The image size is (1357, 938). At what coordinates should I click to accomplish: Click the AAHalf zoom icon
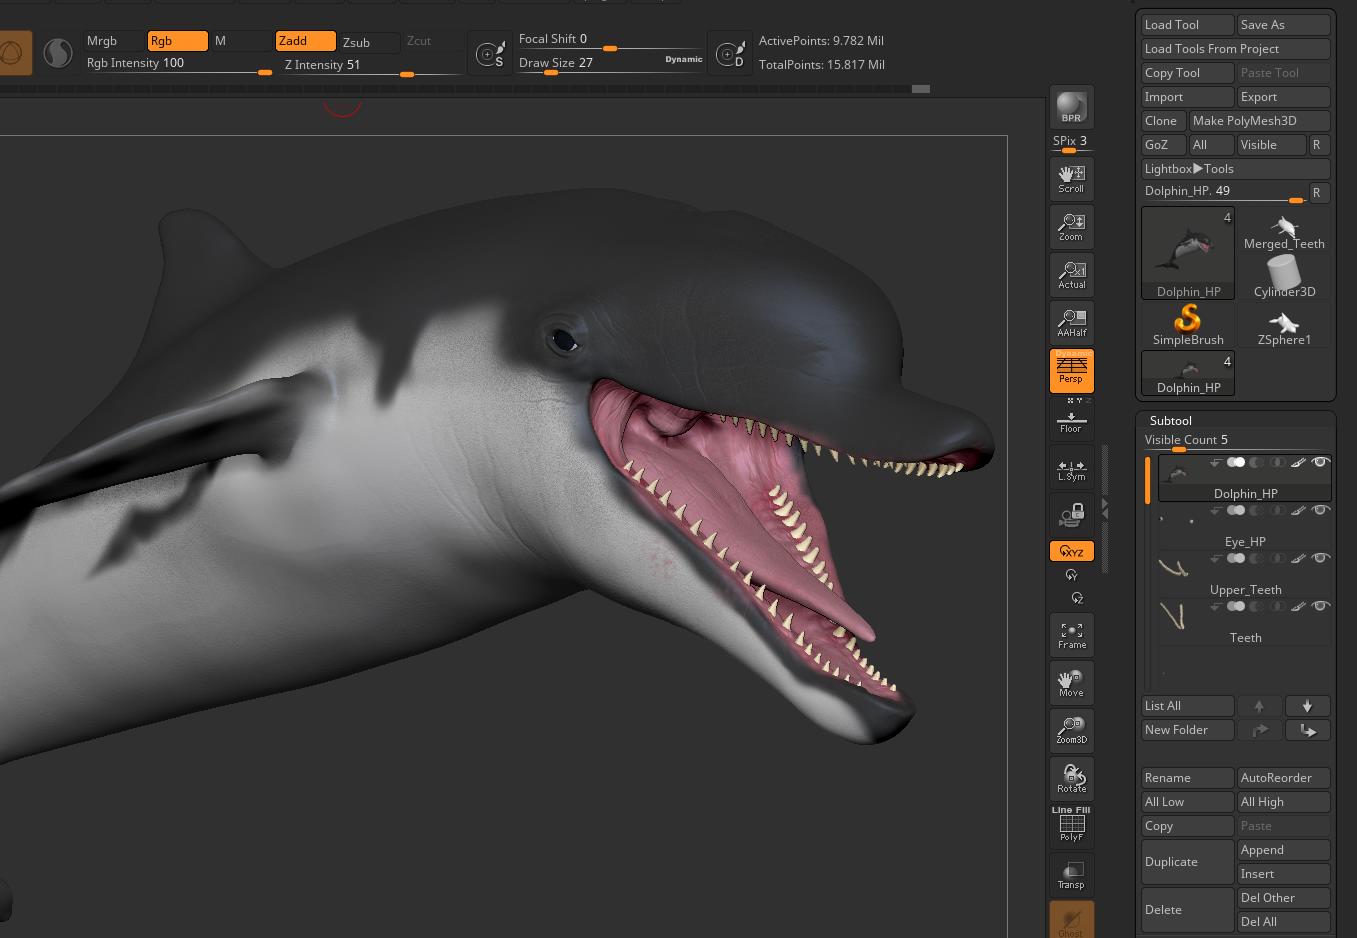[1071, 323]
